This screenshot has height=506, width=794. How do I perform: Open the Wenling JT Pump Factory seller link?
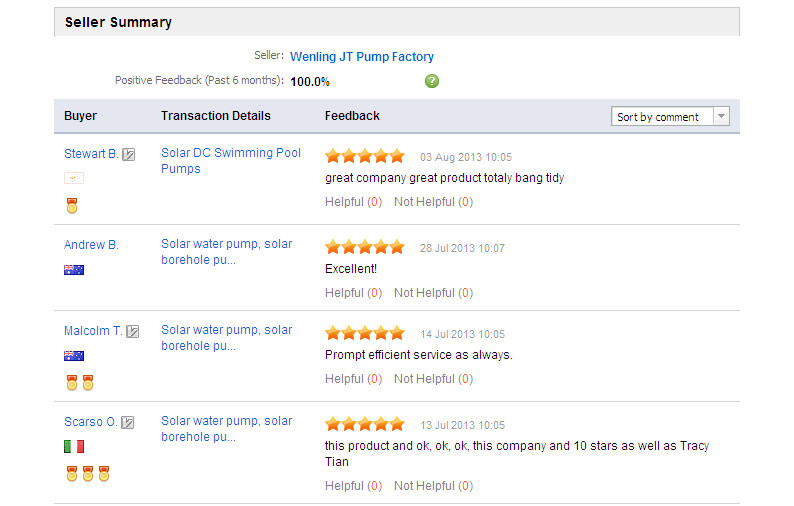point(362,57)
